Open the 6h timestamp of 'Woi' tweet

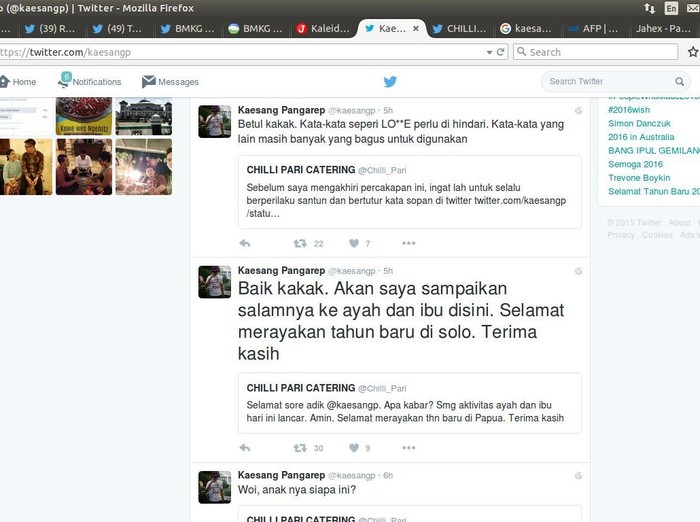click(x=388, y=476)
